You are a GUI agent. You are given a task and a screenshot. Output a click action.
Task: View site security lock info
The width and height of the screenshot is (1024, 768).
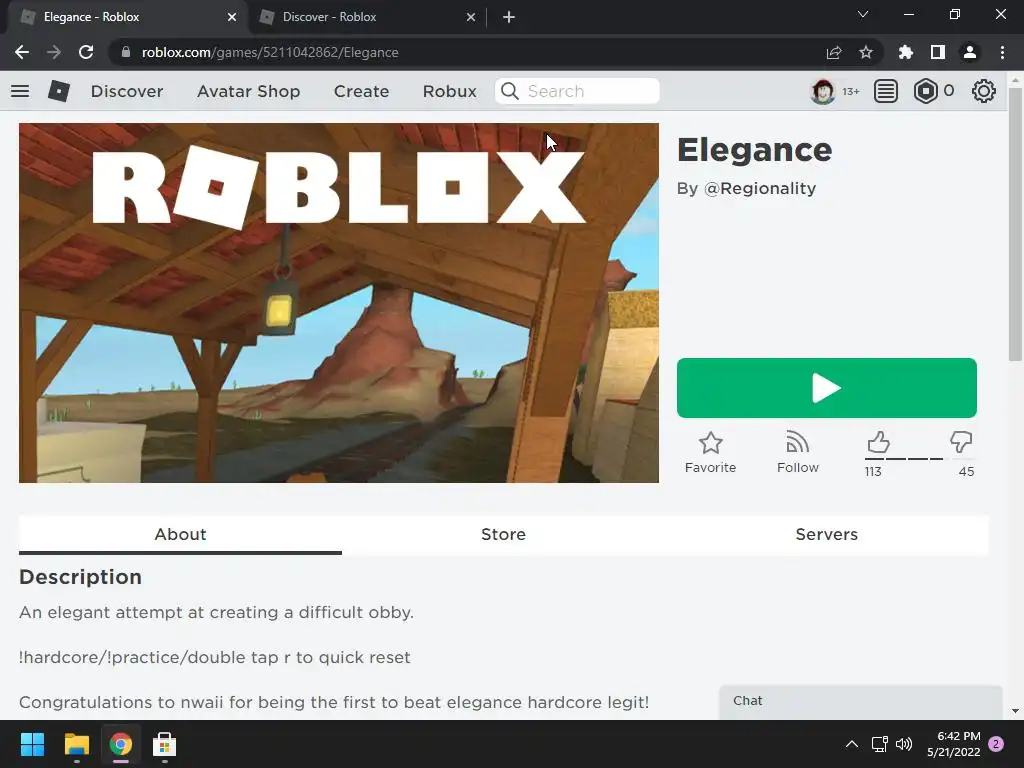[x=126, y=52]
